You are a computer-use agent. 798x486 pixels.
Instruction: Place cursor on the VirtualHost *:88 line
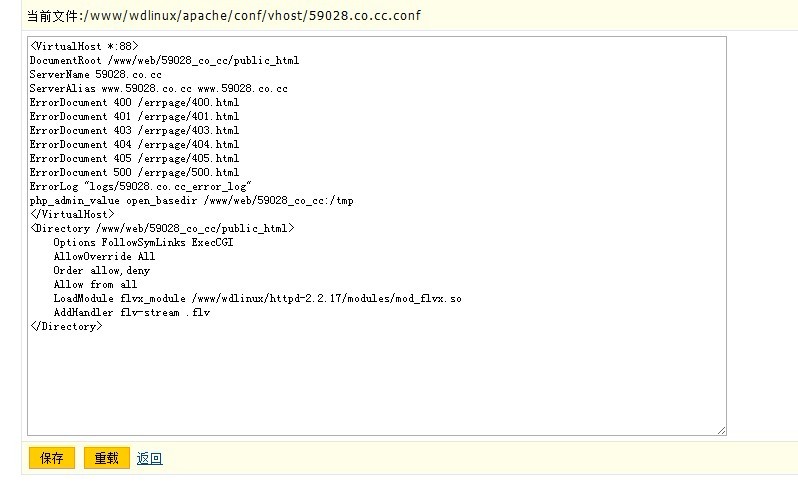[84, 46]
